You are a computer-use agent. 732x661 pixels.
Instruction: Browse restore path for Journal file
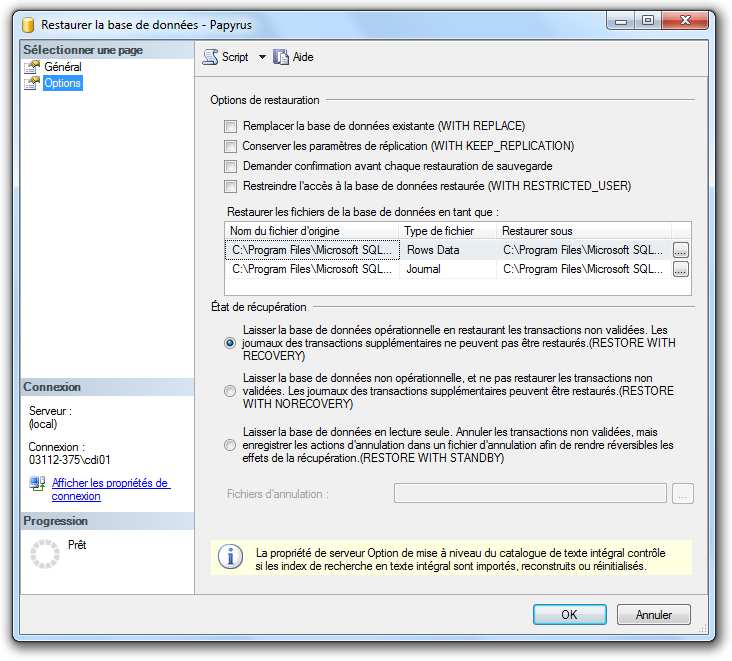tap(681, 269)
